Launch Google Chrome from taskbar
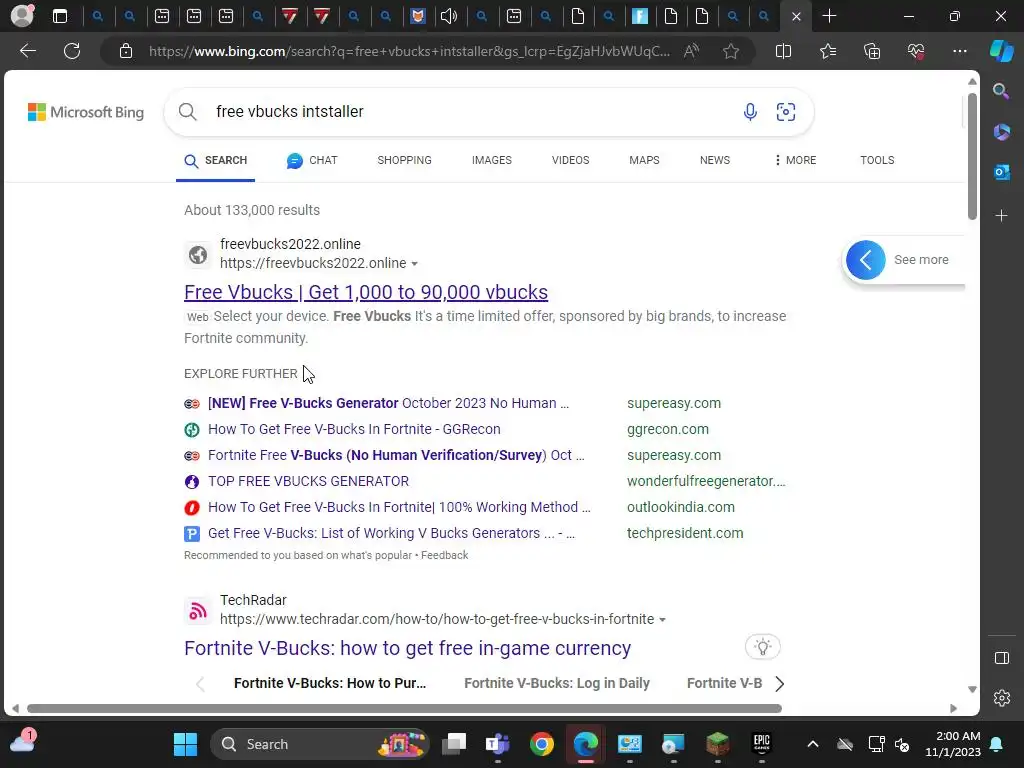The width and height of the screenshot is (1024, 768). tap(541, 744)
